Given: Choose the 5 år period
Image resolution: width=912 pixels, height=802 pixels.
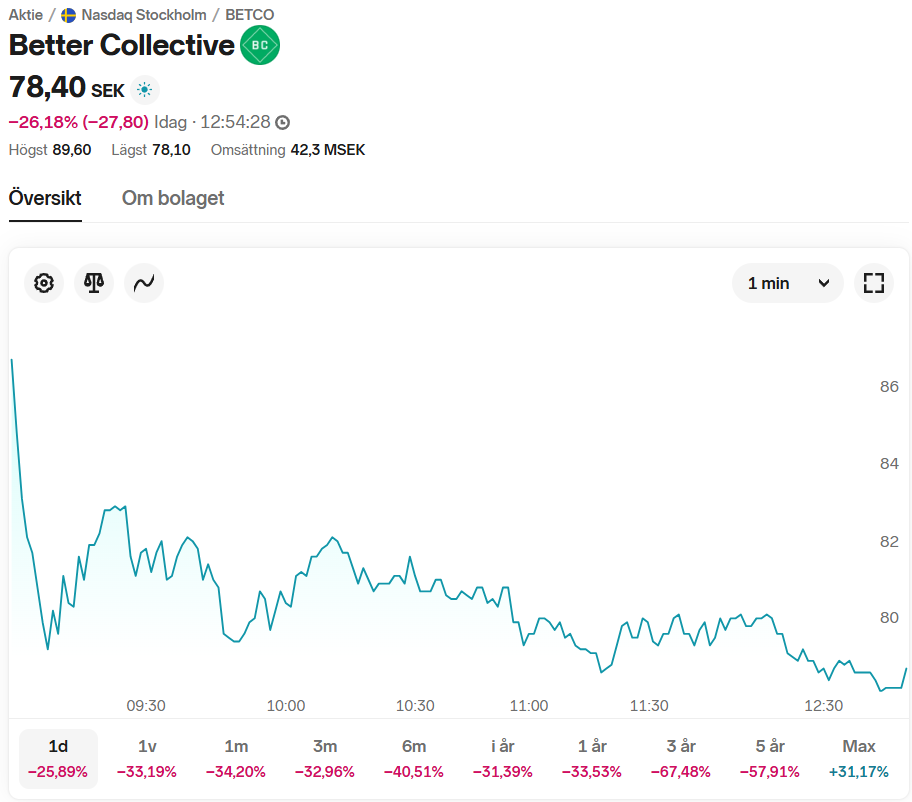Looking at the screenshot, I should (770, 758).
